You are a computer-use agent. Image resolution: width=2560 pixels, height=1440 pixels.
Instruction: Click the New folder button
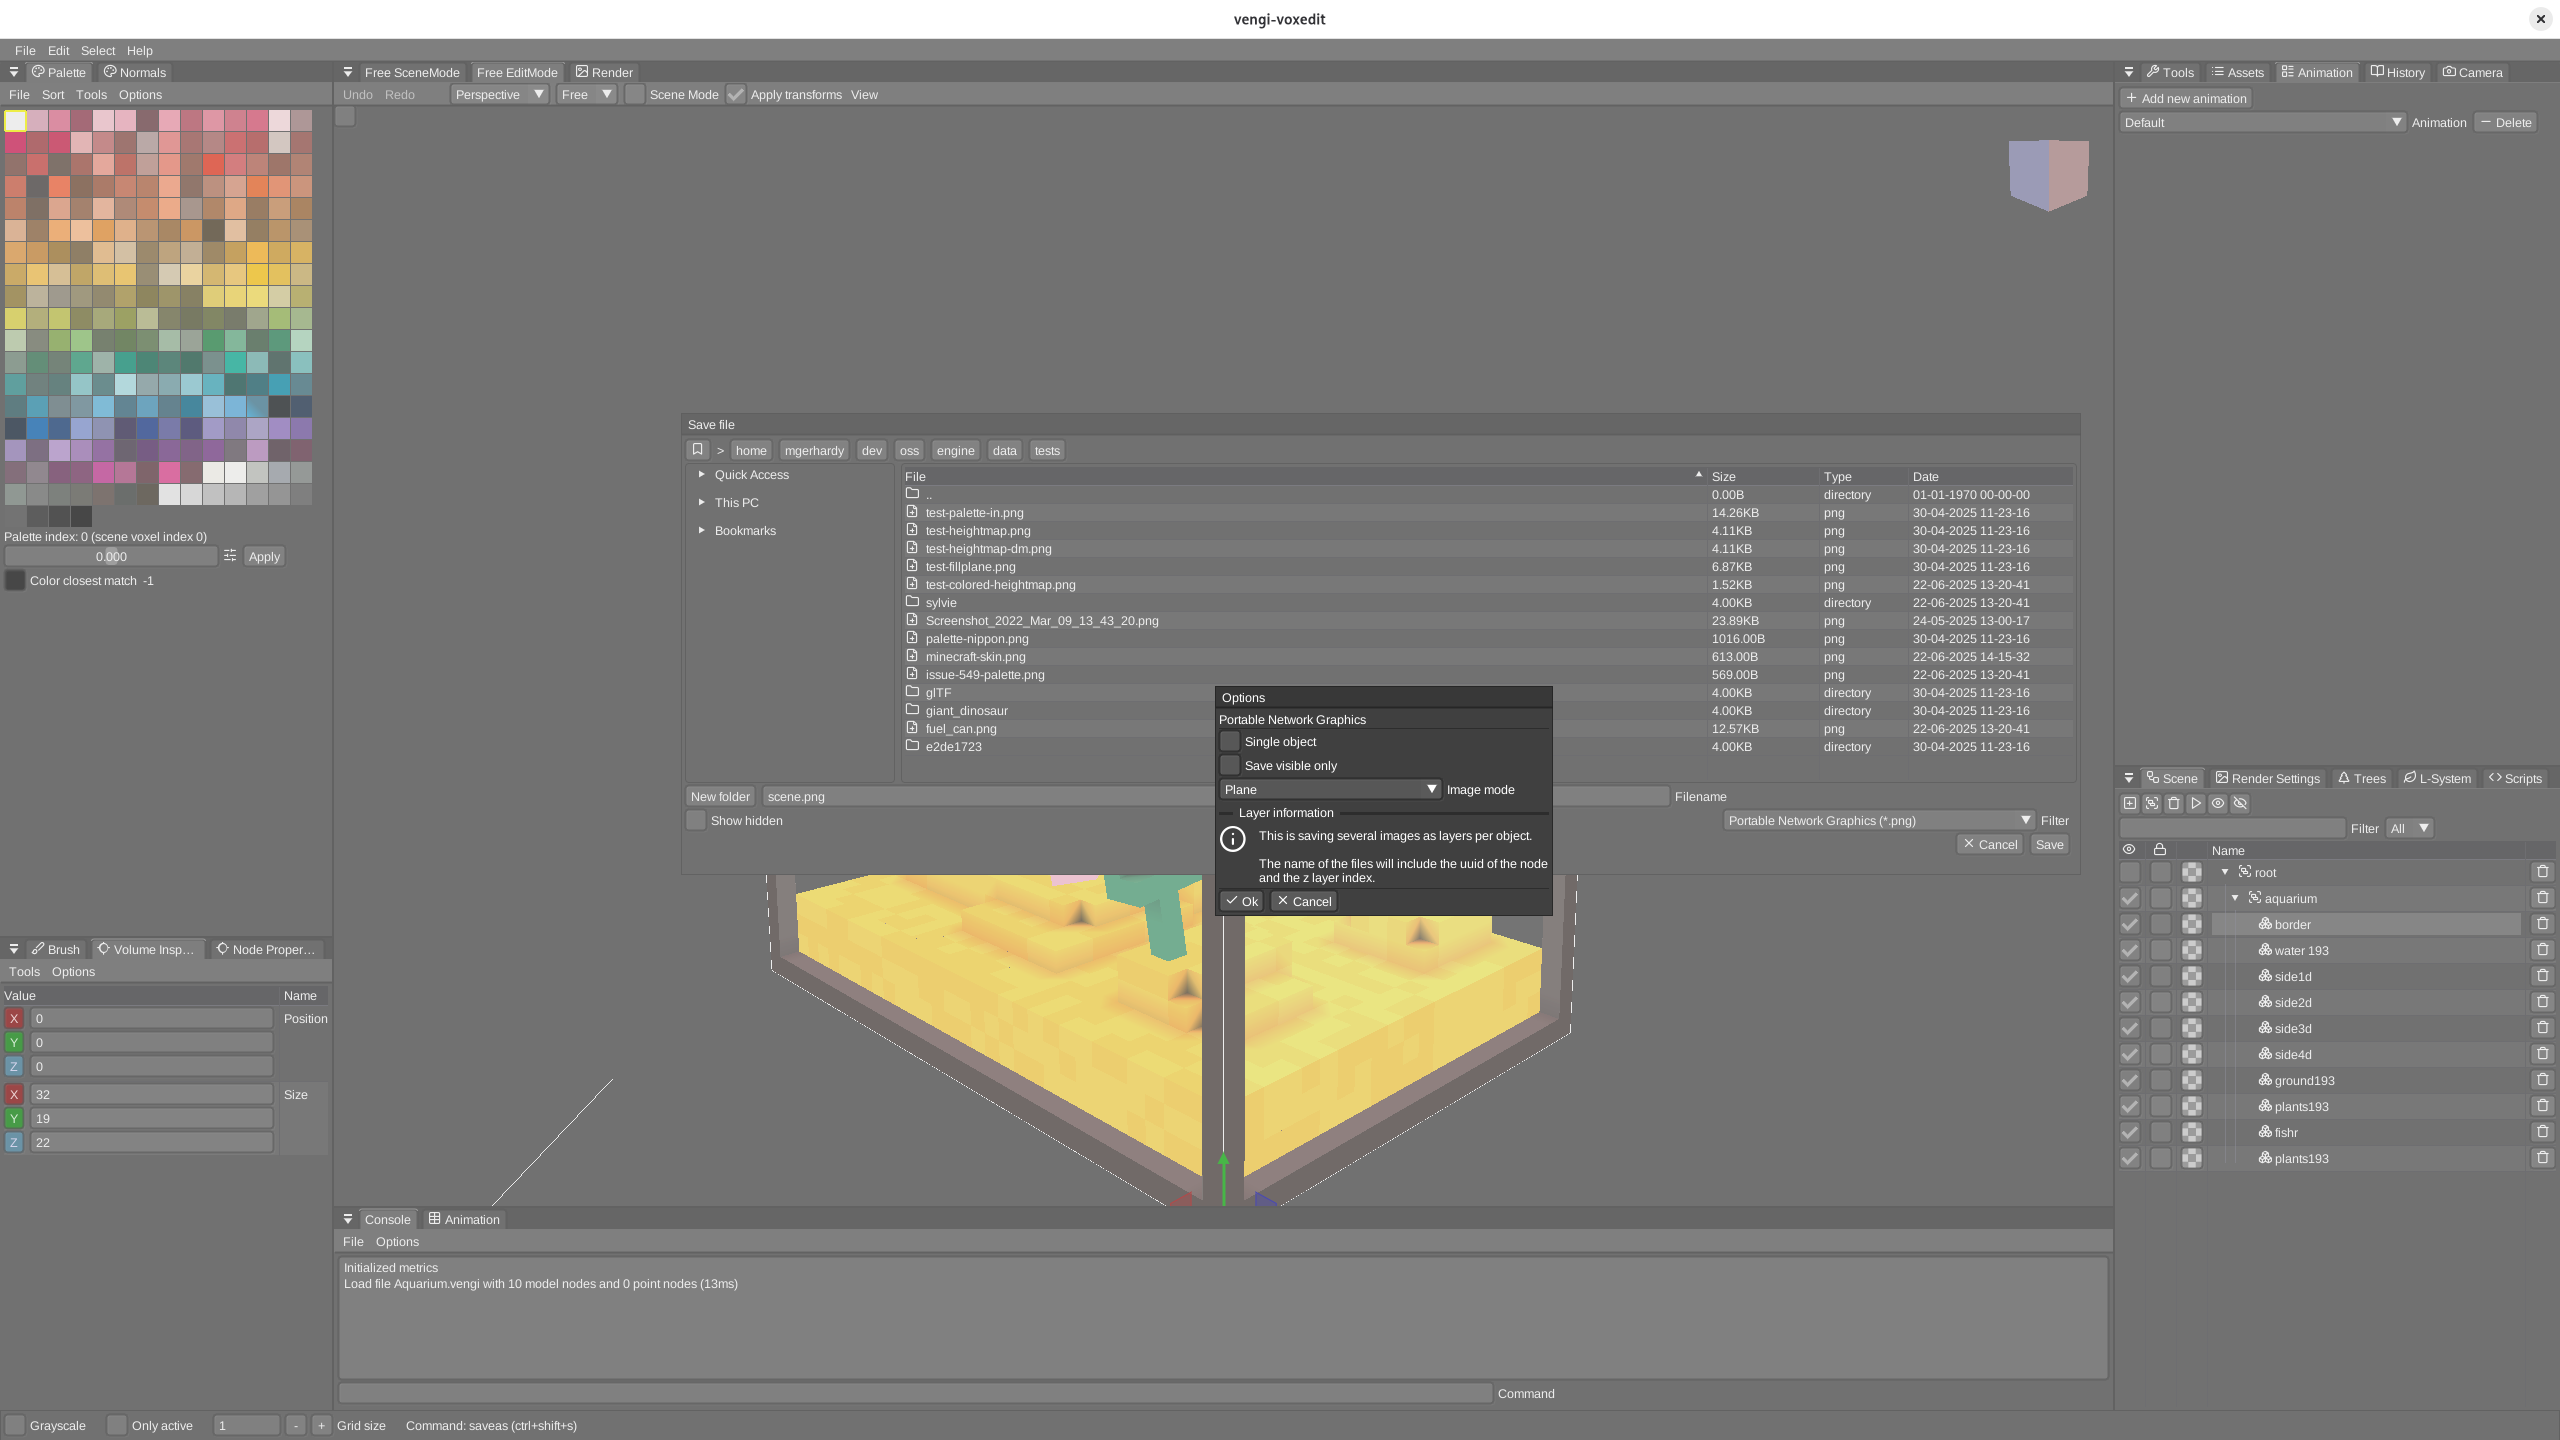[x=720, y=796]
